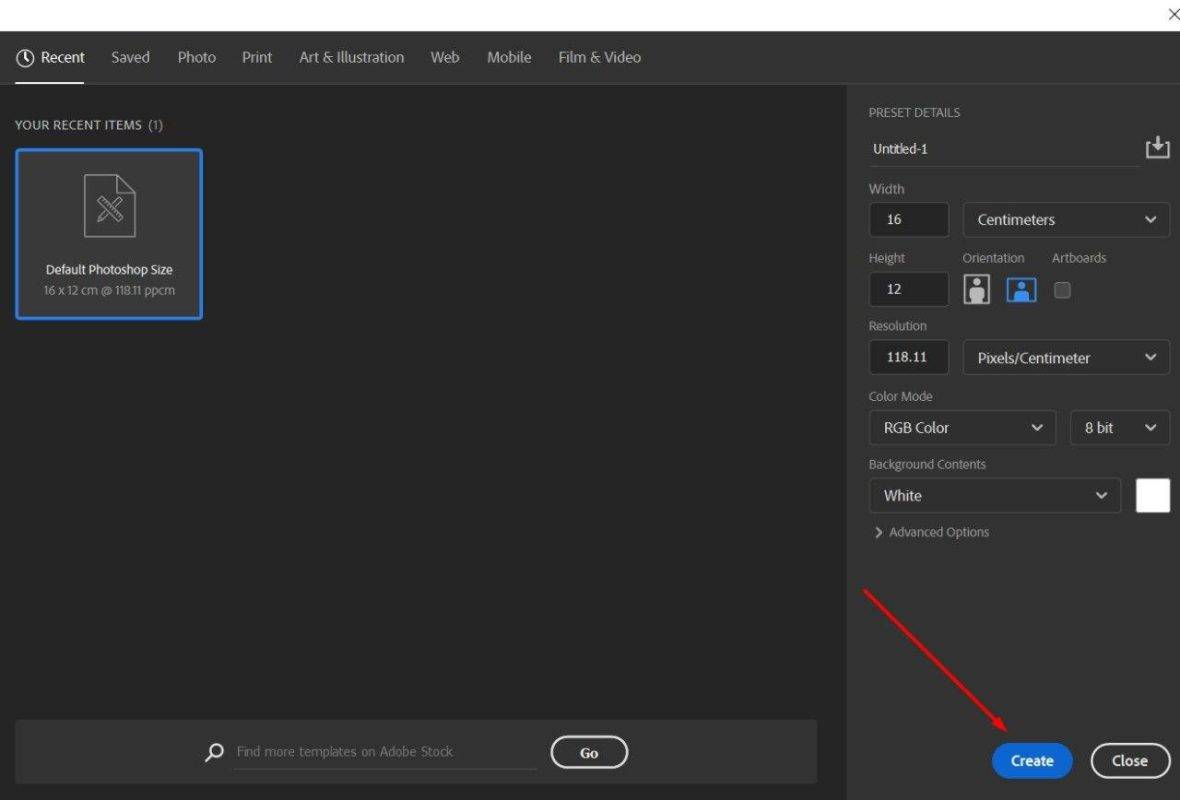This screenshot has height=800, width=1180.
Task: Open the RGB Color mode dropdown
Action: (962, 428)
